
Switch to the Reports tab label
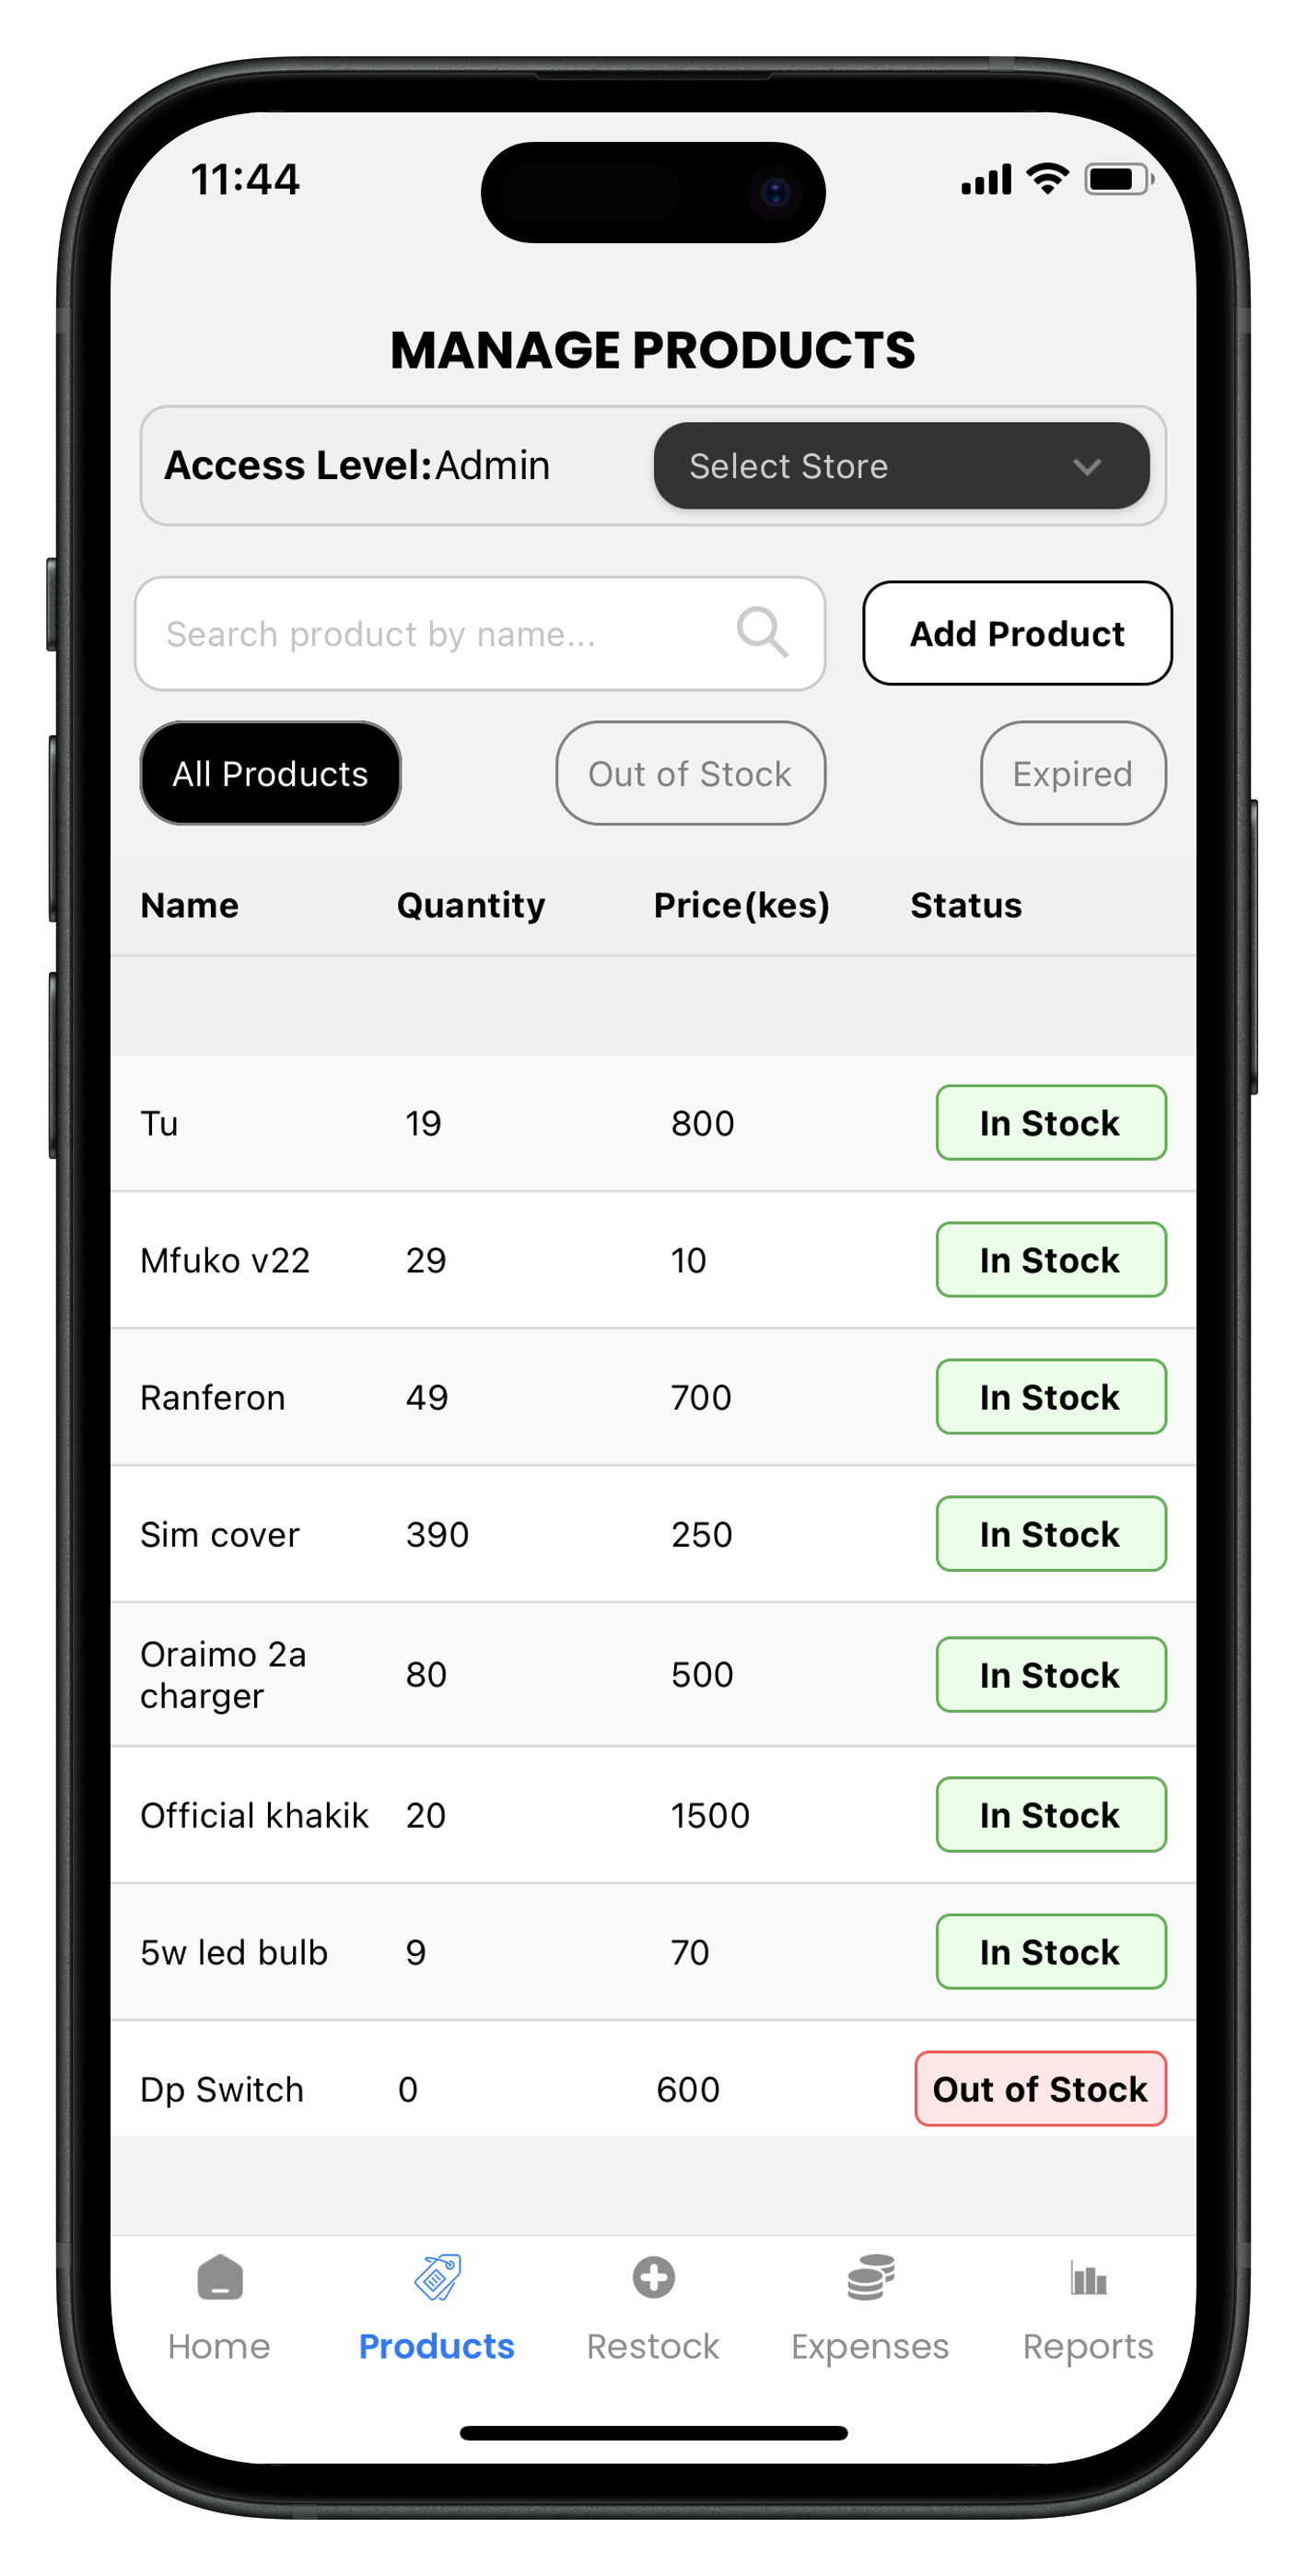[1088, 2347]
